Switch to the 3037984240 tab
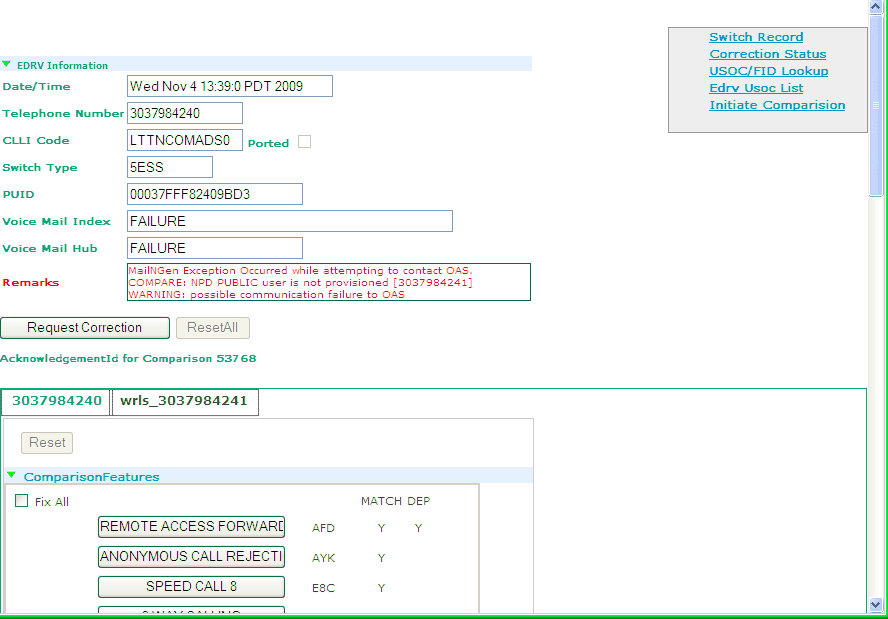Screen dimensions: 888x619 pyautogui.click(x=56, y=403)
